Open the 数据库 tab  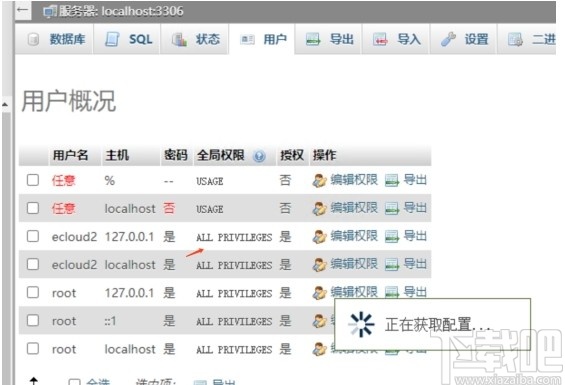tap(54, 39)
